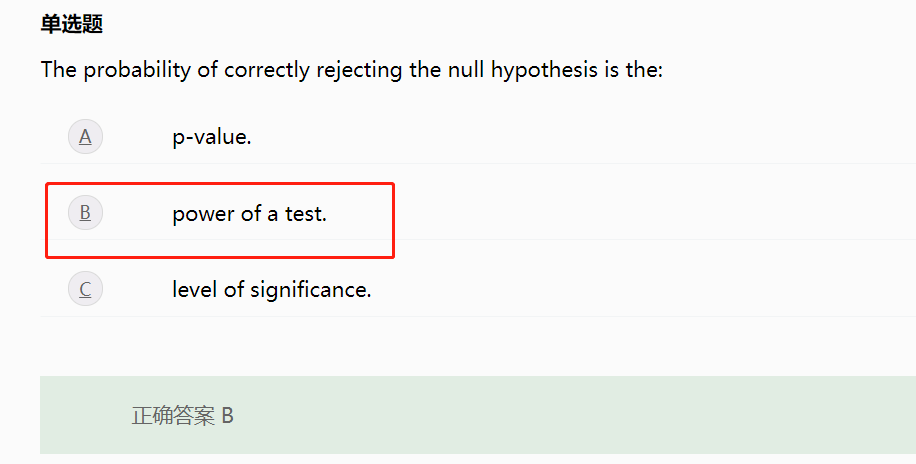The image size is (916, 464).
Task: Choose the 'power of a test.' answer
Action: (249, 213)
